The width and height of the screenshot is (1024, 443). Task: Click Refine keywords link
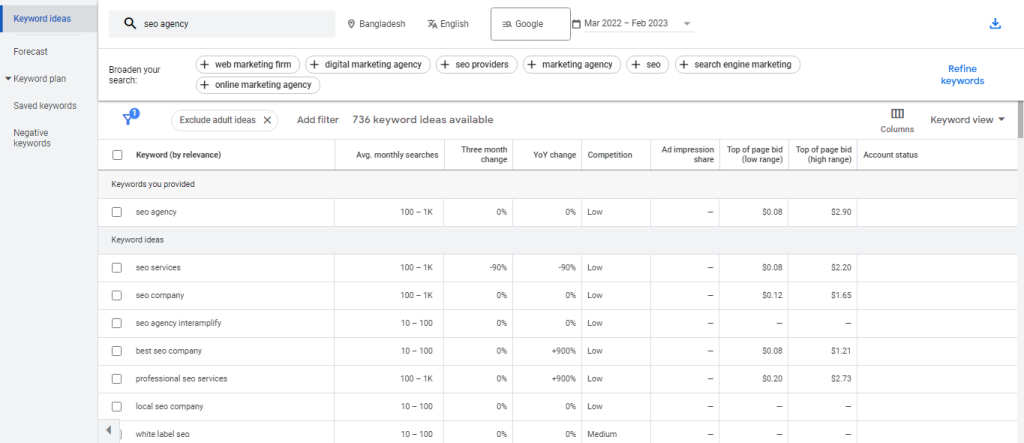(x=962, y=74)
